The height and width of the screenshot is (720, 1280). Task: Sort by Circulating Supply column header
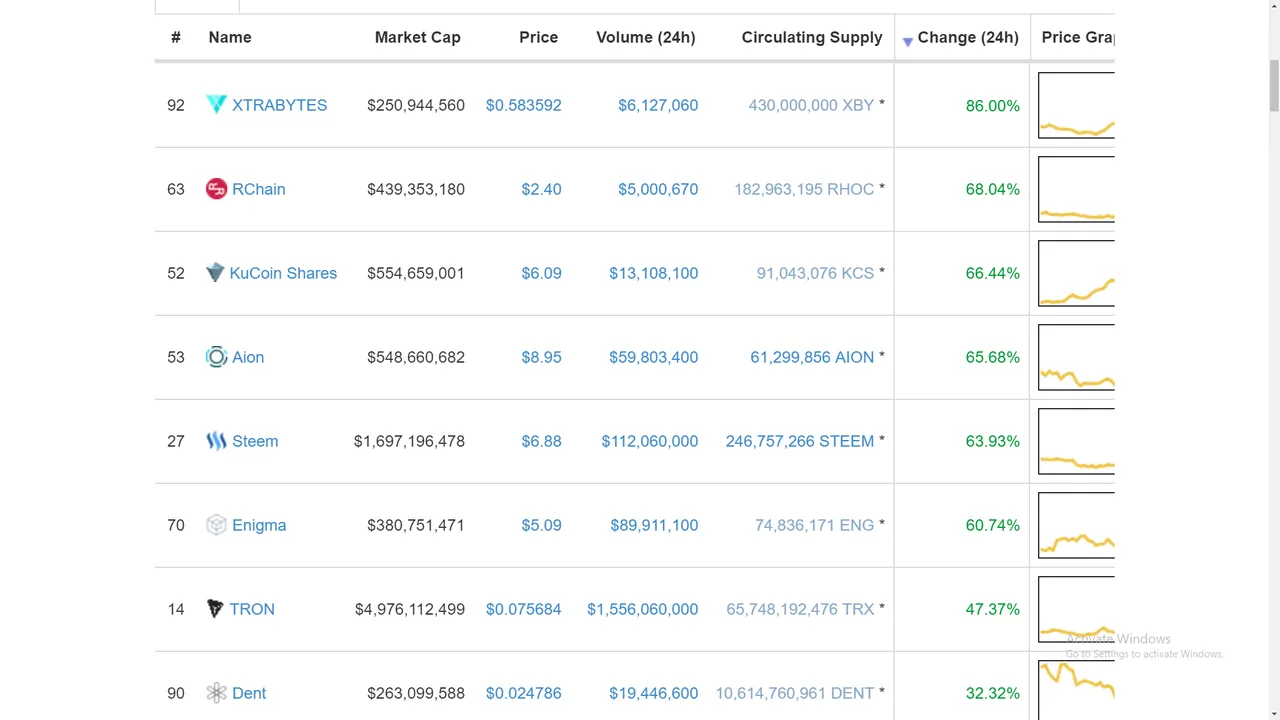[x=812, y=37]
